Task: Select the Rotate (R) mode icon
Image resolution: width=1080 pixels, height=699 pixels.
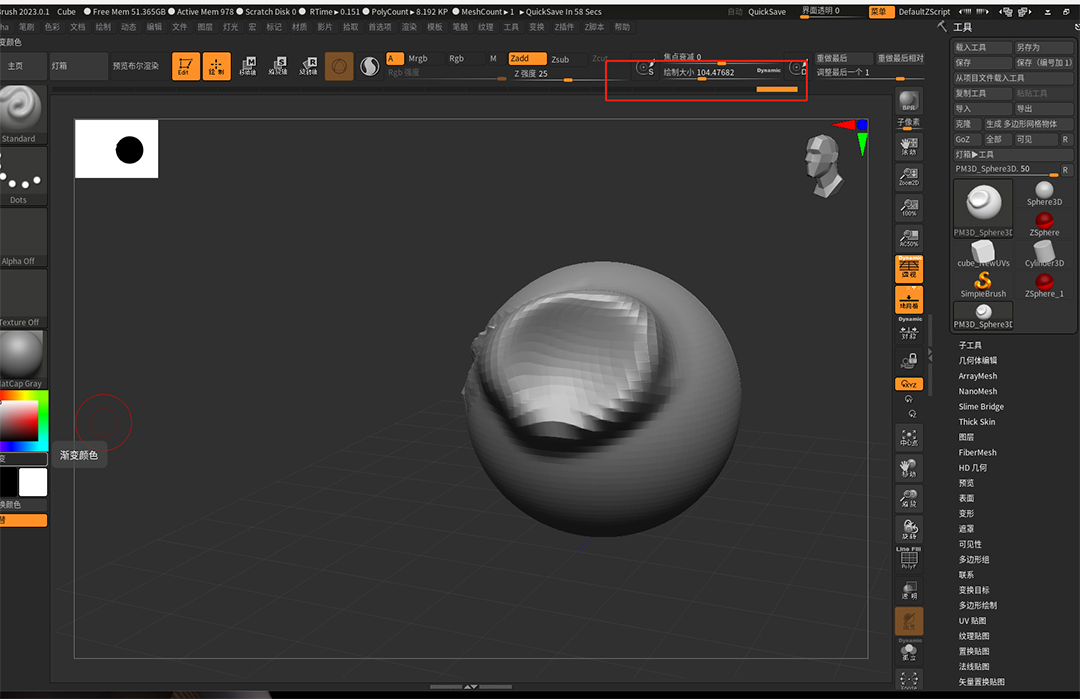Action: pyautogui.click(x=309, y=66)
